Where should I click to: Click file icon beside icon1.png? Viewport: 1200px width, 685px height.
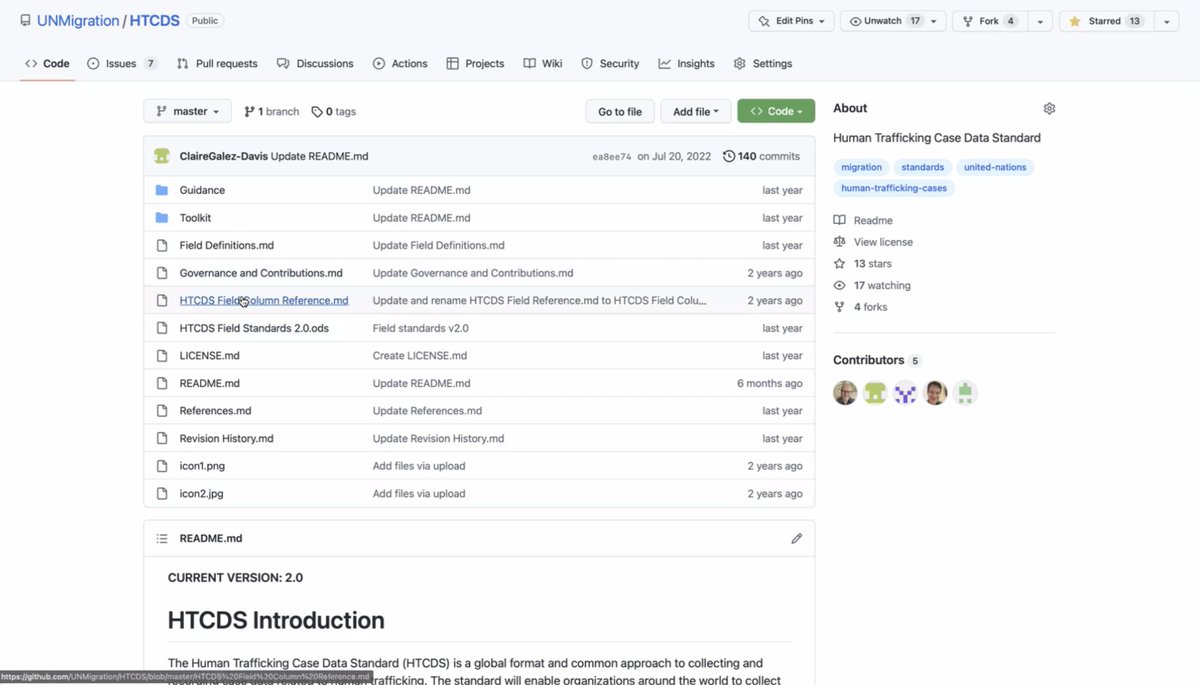162,466
